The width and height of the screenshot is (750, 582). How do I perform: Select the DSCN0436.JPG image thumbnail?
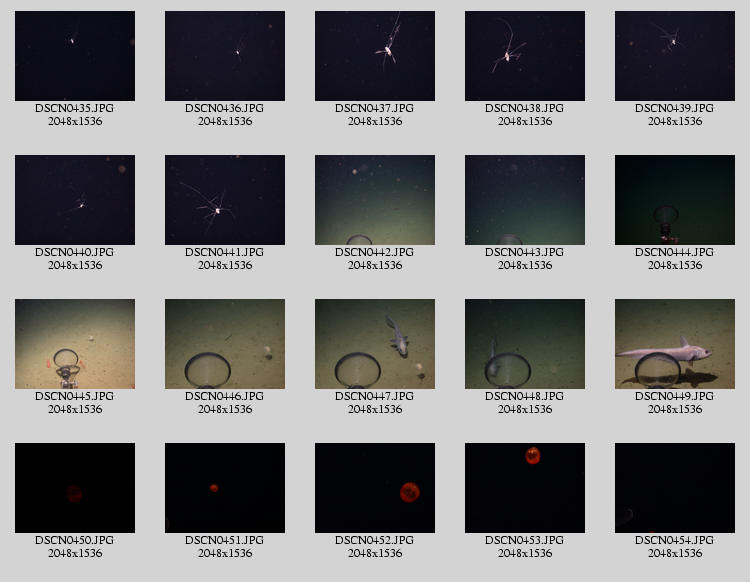pyautogui.click(x=225, y=56)
